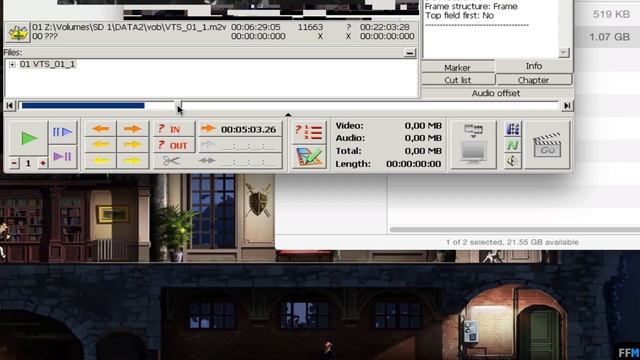The height and width of the screenshot is (360, 640).
Task: Click the black triangle marker below the slider
Action: (288, 115)
